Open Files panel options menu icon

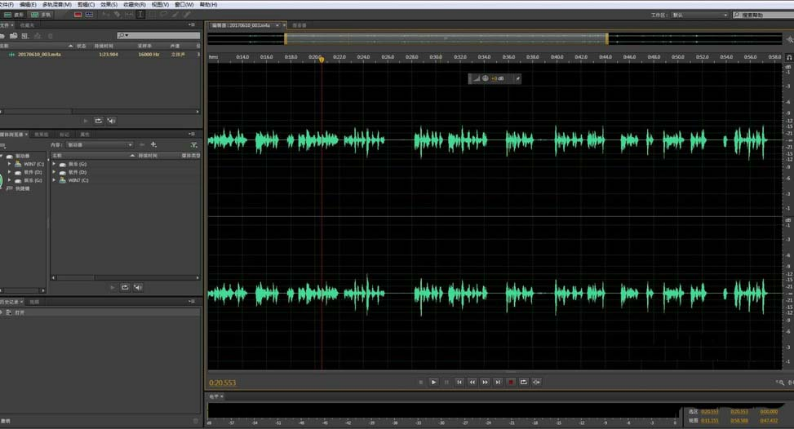tap(192, 25)
